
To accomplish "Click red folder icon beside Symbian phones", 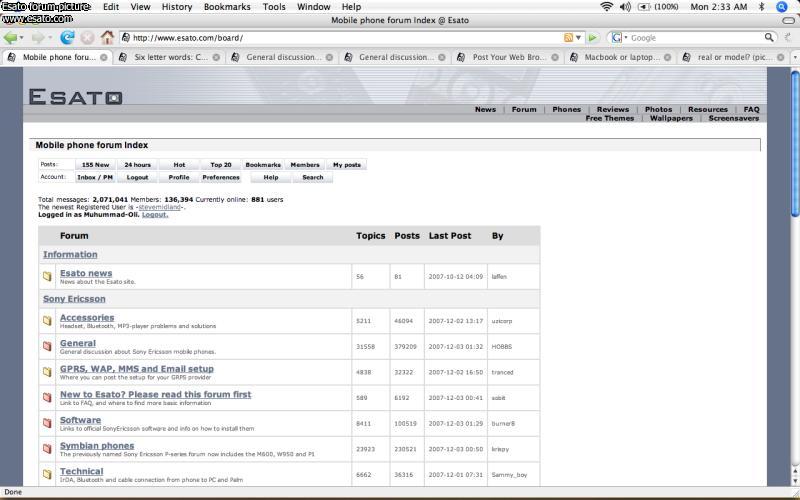I will click(47, 448).
